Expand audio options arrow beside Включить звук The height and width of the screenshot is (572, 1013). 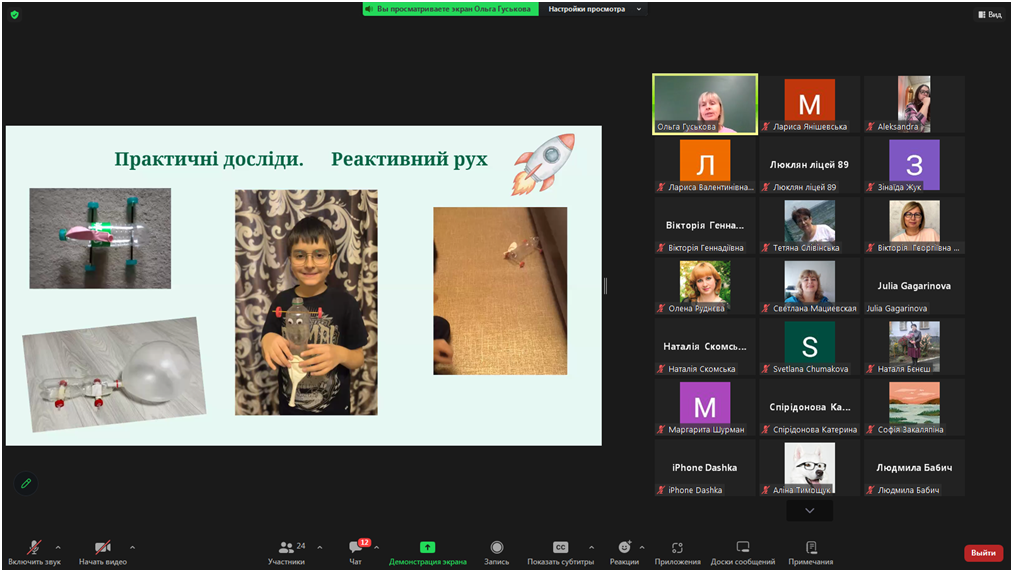pos(58,547)
